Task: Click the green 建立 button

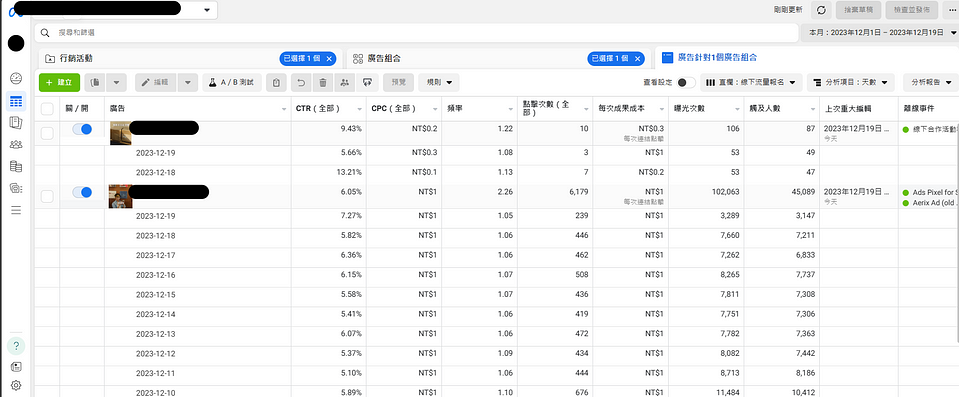Action: [x=59, y=82]
